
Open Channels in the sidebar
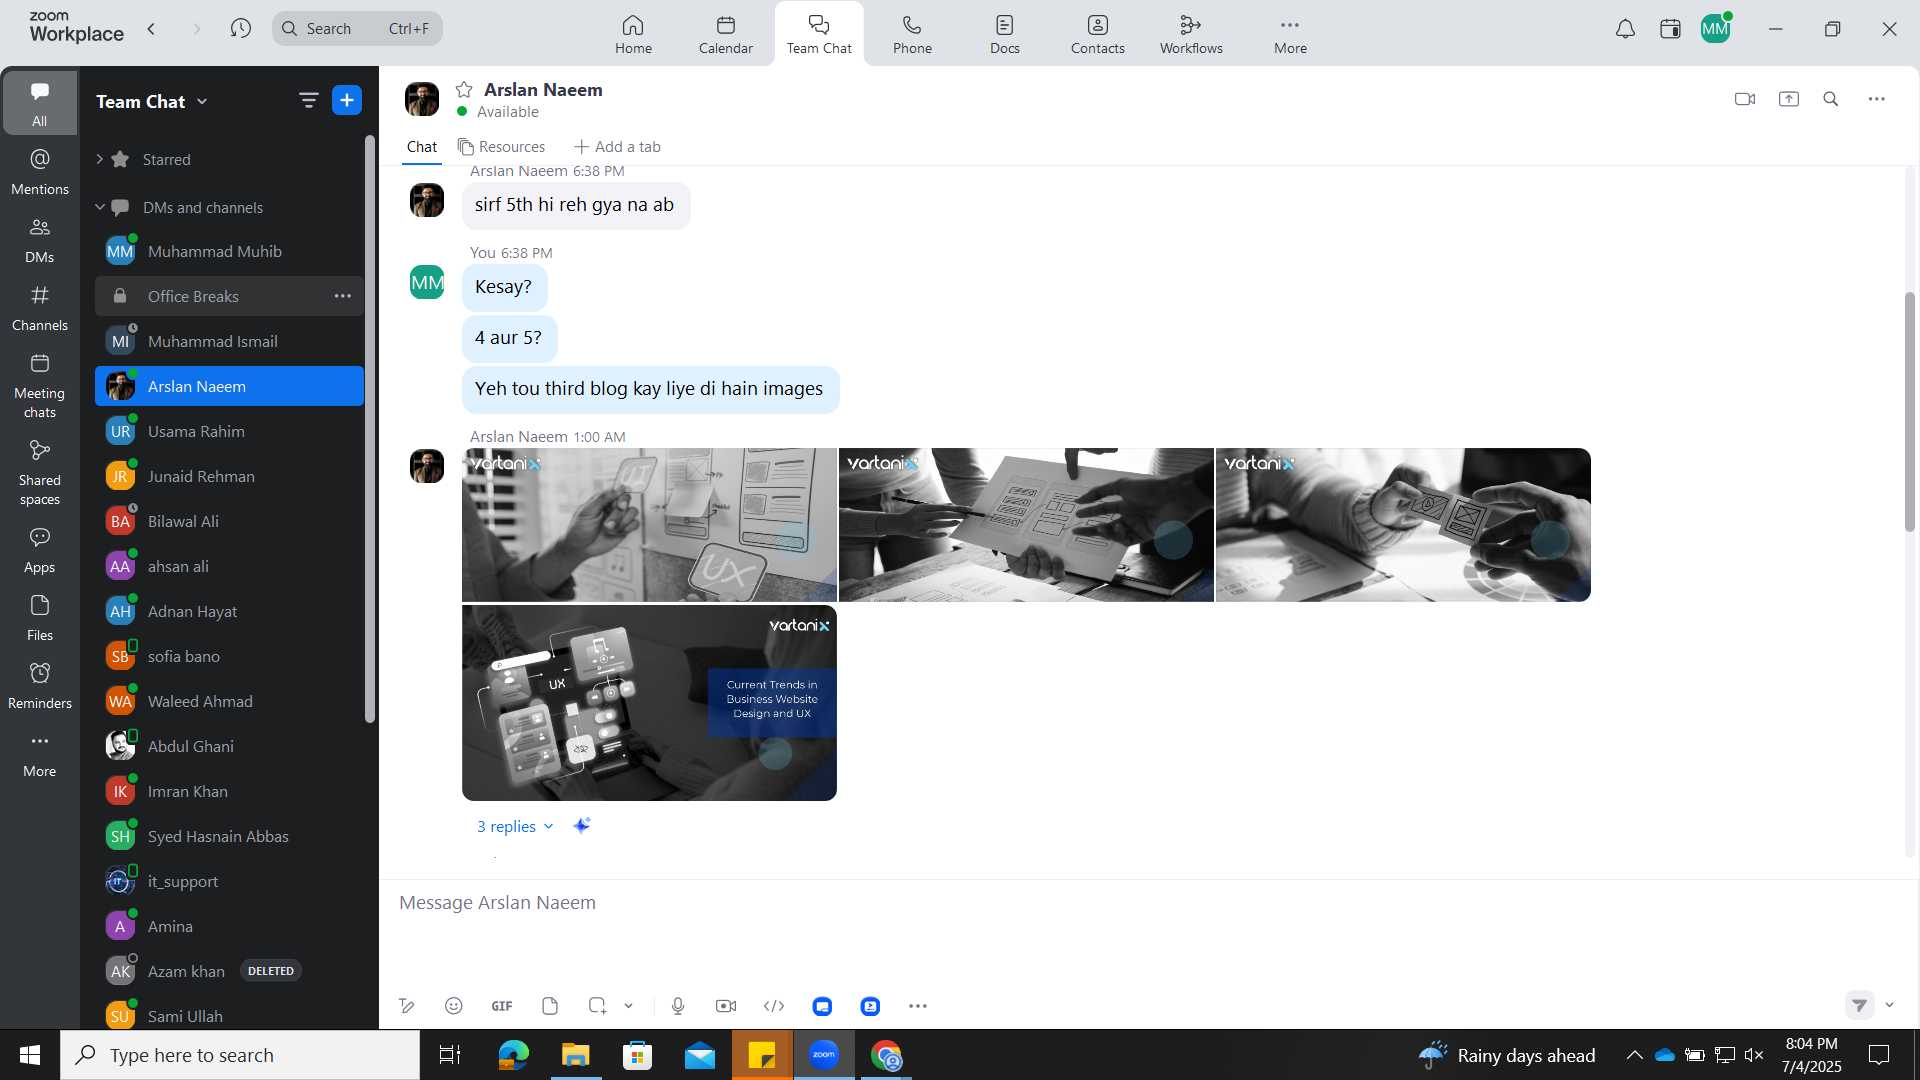pyautogui.click(x=40, y=308)
